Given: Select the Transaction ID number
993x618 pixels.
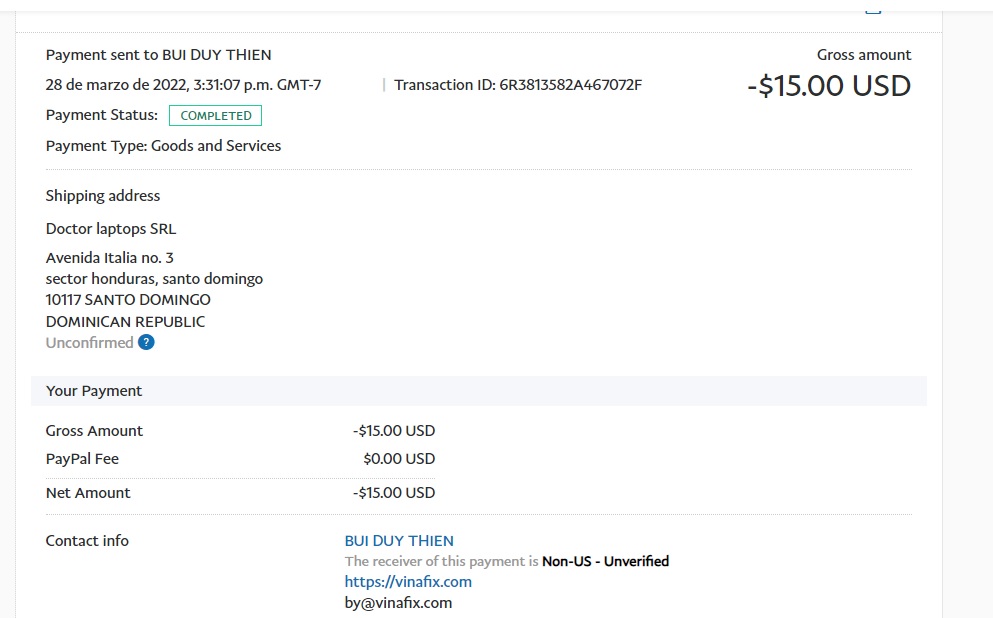Looking at the screenshot, I should coord(571,85).
